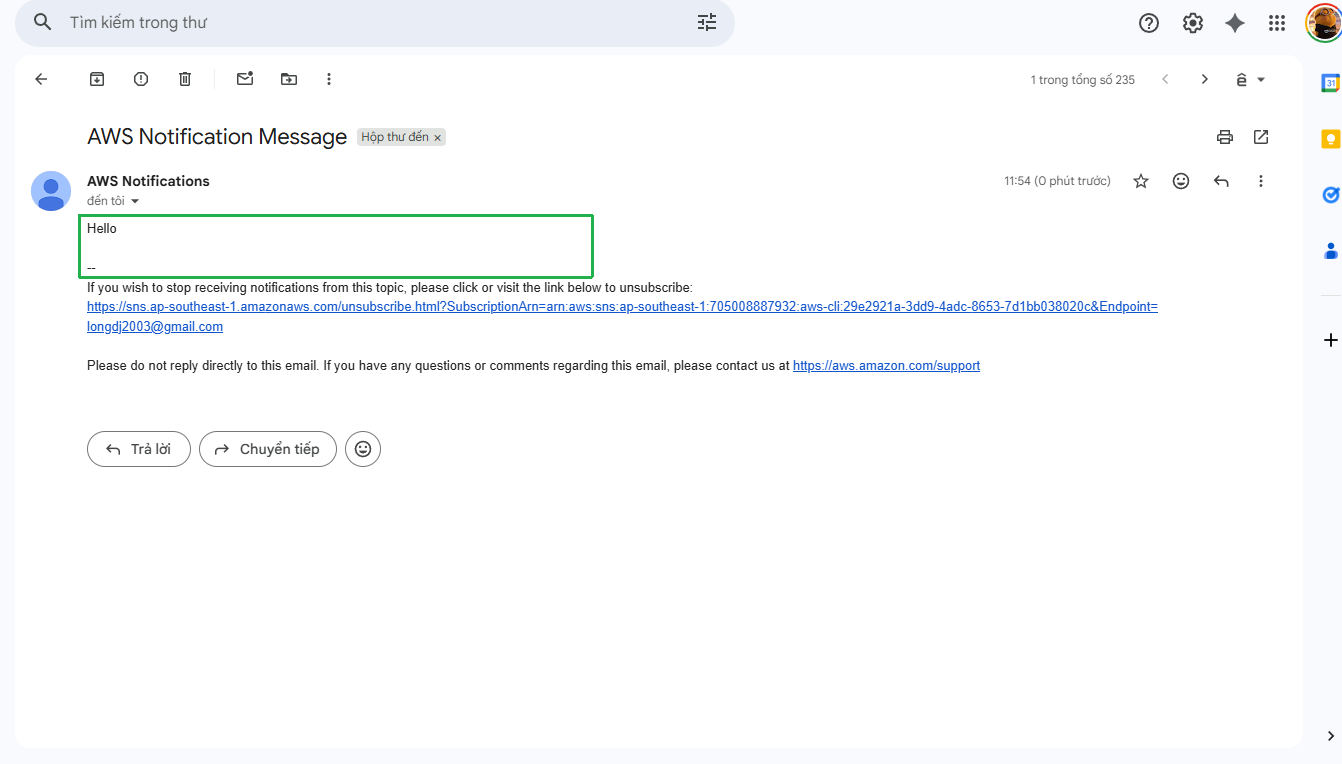
Task: Open Gemini sparkle assistant
Action: 1235,23
